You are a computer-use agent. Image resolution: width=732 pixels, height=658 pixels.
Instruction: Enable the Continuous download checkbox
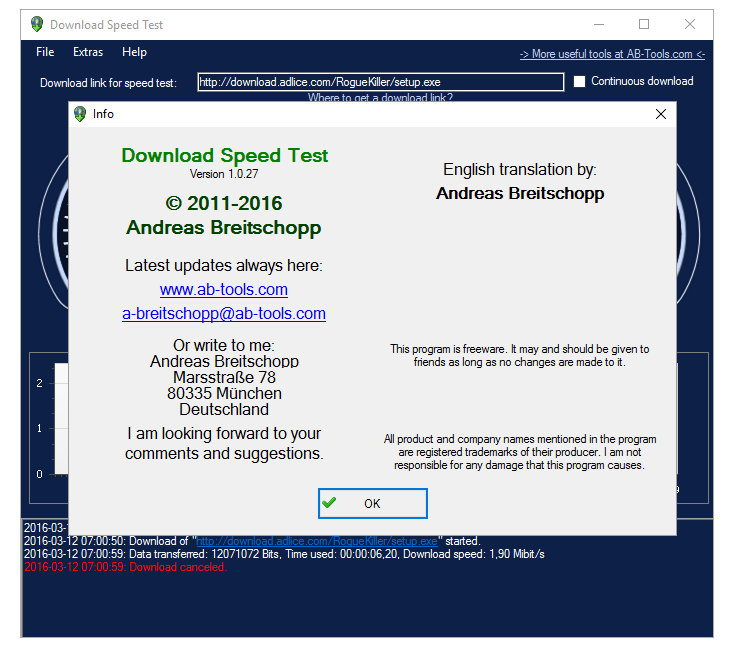(x=579, y=81)
